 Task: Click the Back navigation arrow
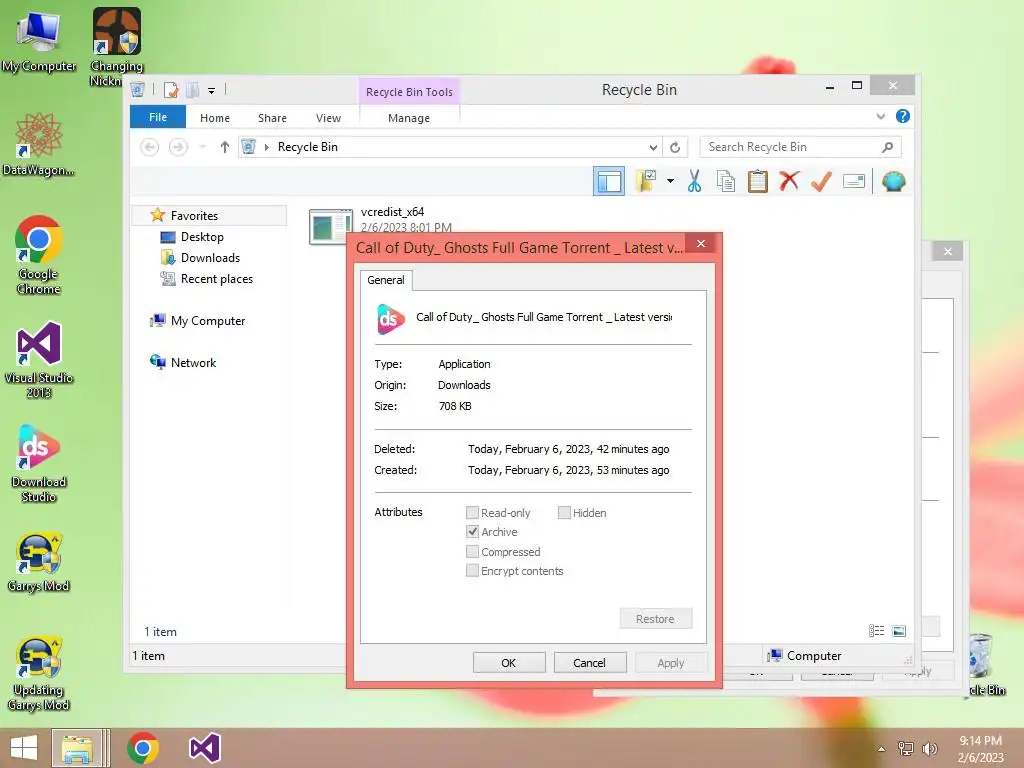pos(150,147)
